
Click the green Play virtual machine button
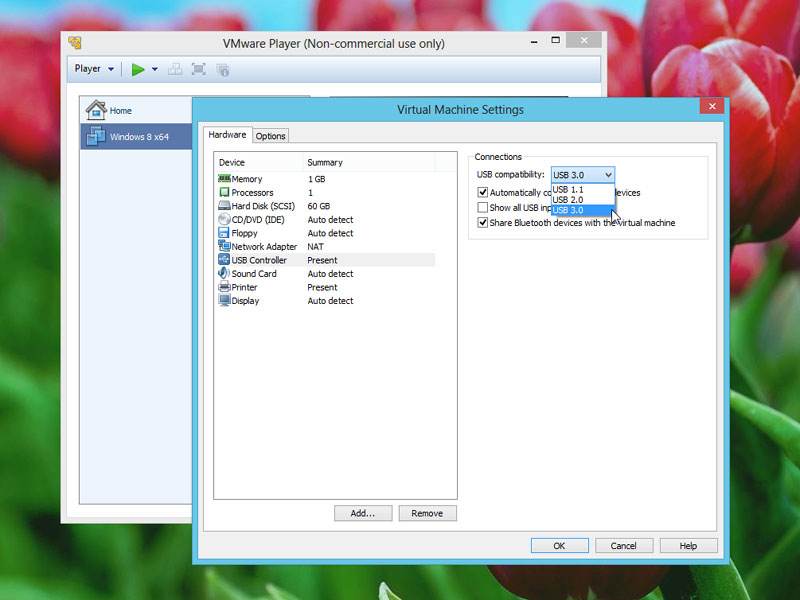(137, 69)
